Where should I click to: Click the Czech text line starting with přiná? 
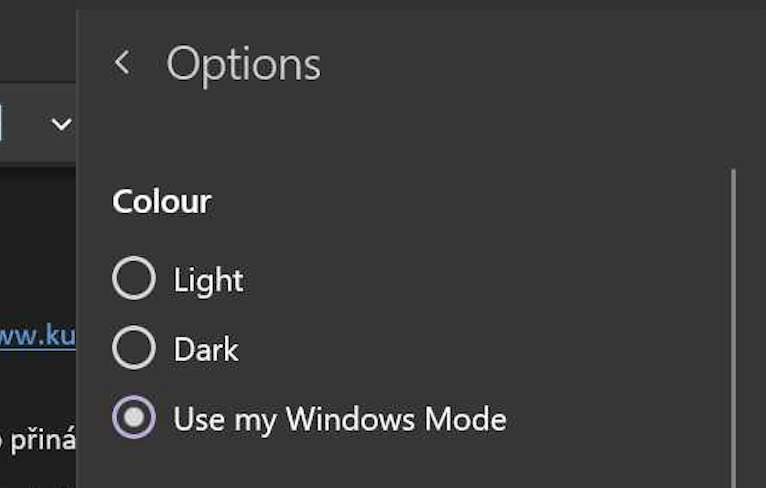pos(38,440)
